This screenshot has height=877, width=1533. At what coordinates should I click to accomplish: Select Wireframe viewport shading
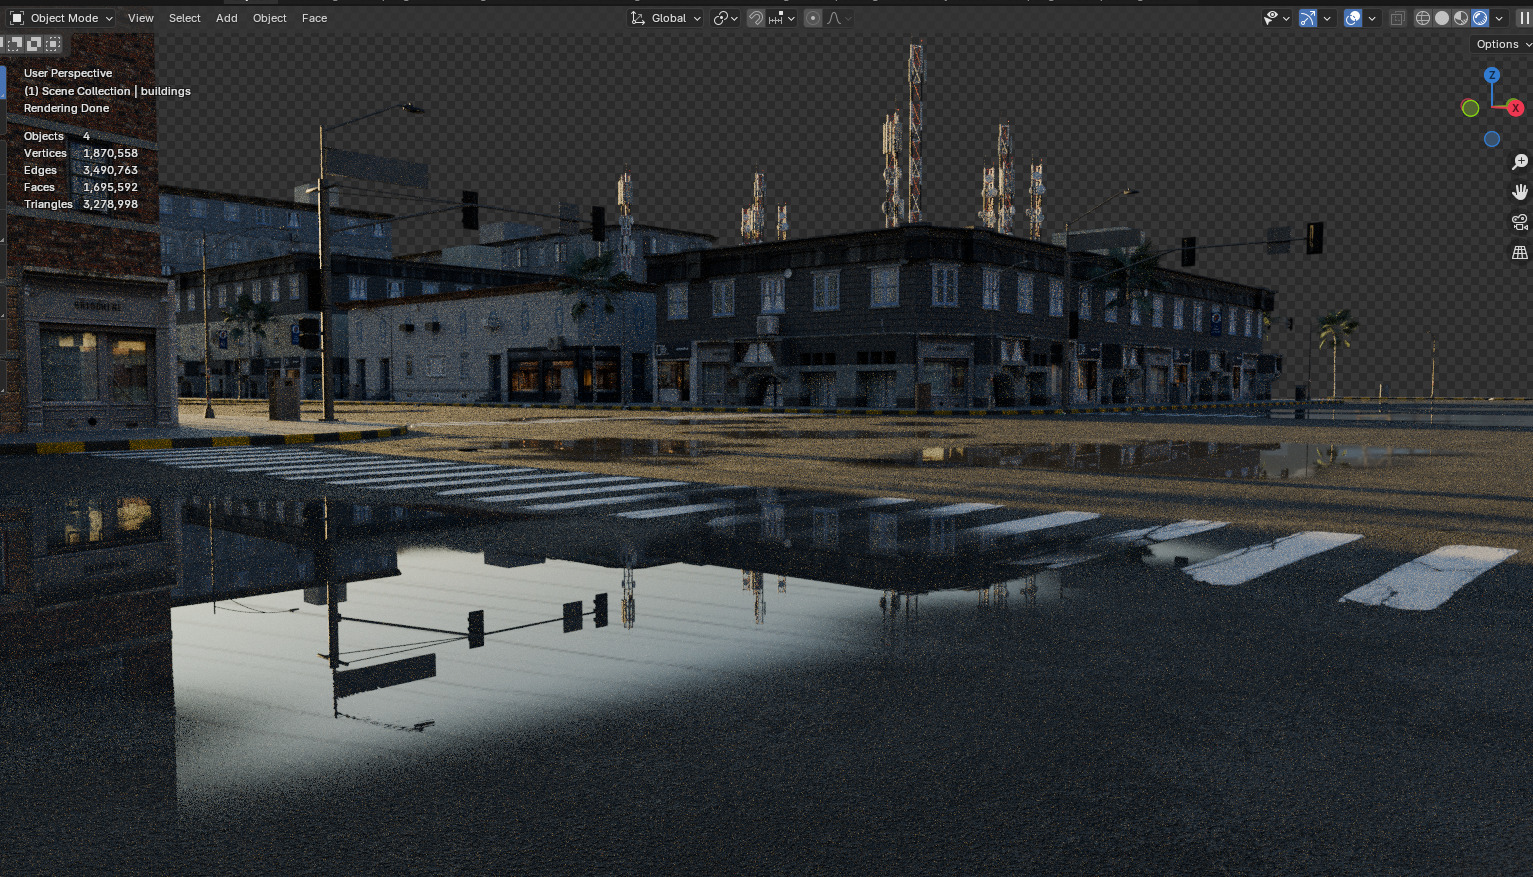click(x=1423, y=18)
